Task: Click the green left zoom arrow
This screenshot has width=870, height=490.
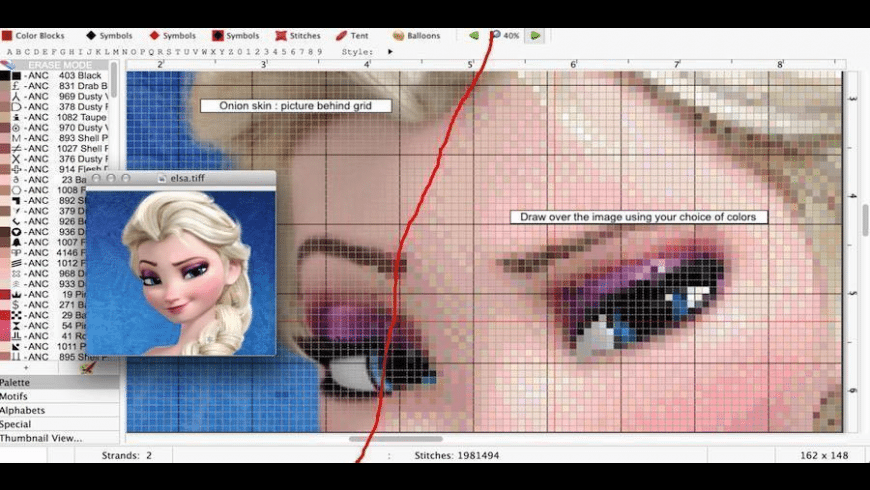Action: pos(474,36)
